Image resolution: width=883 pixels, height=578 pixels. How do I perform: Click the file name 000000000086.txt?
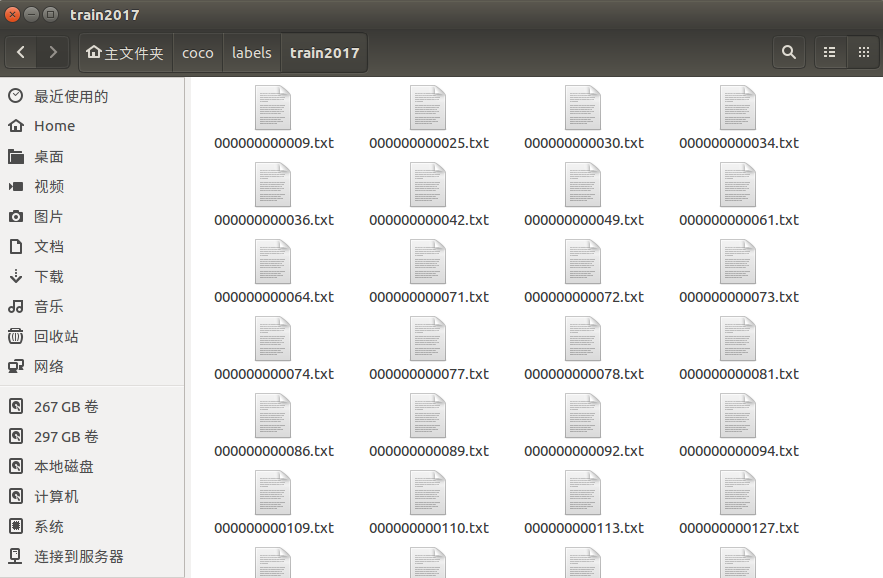(x=274, y=451)
